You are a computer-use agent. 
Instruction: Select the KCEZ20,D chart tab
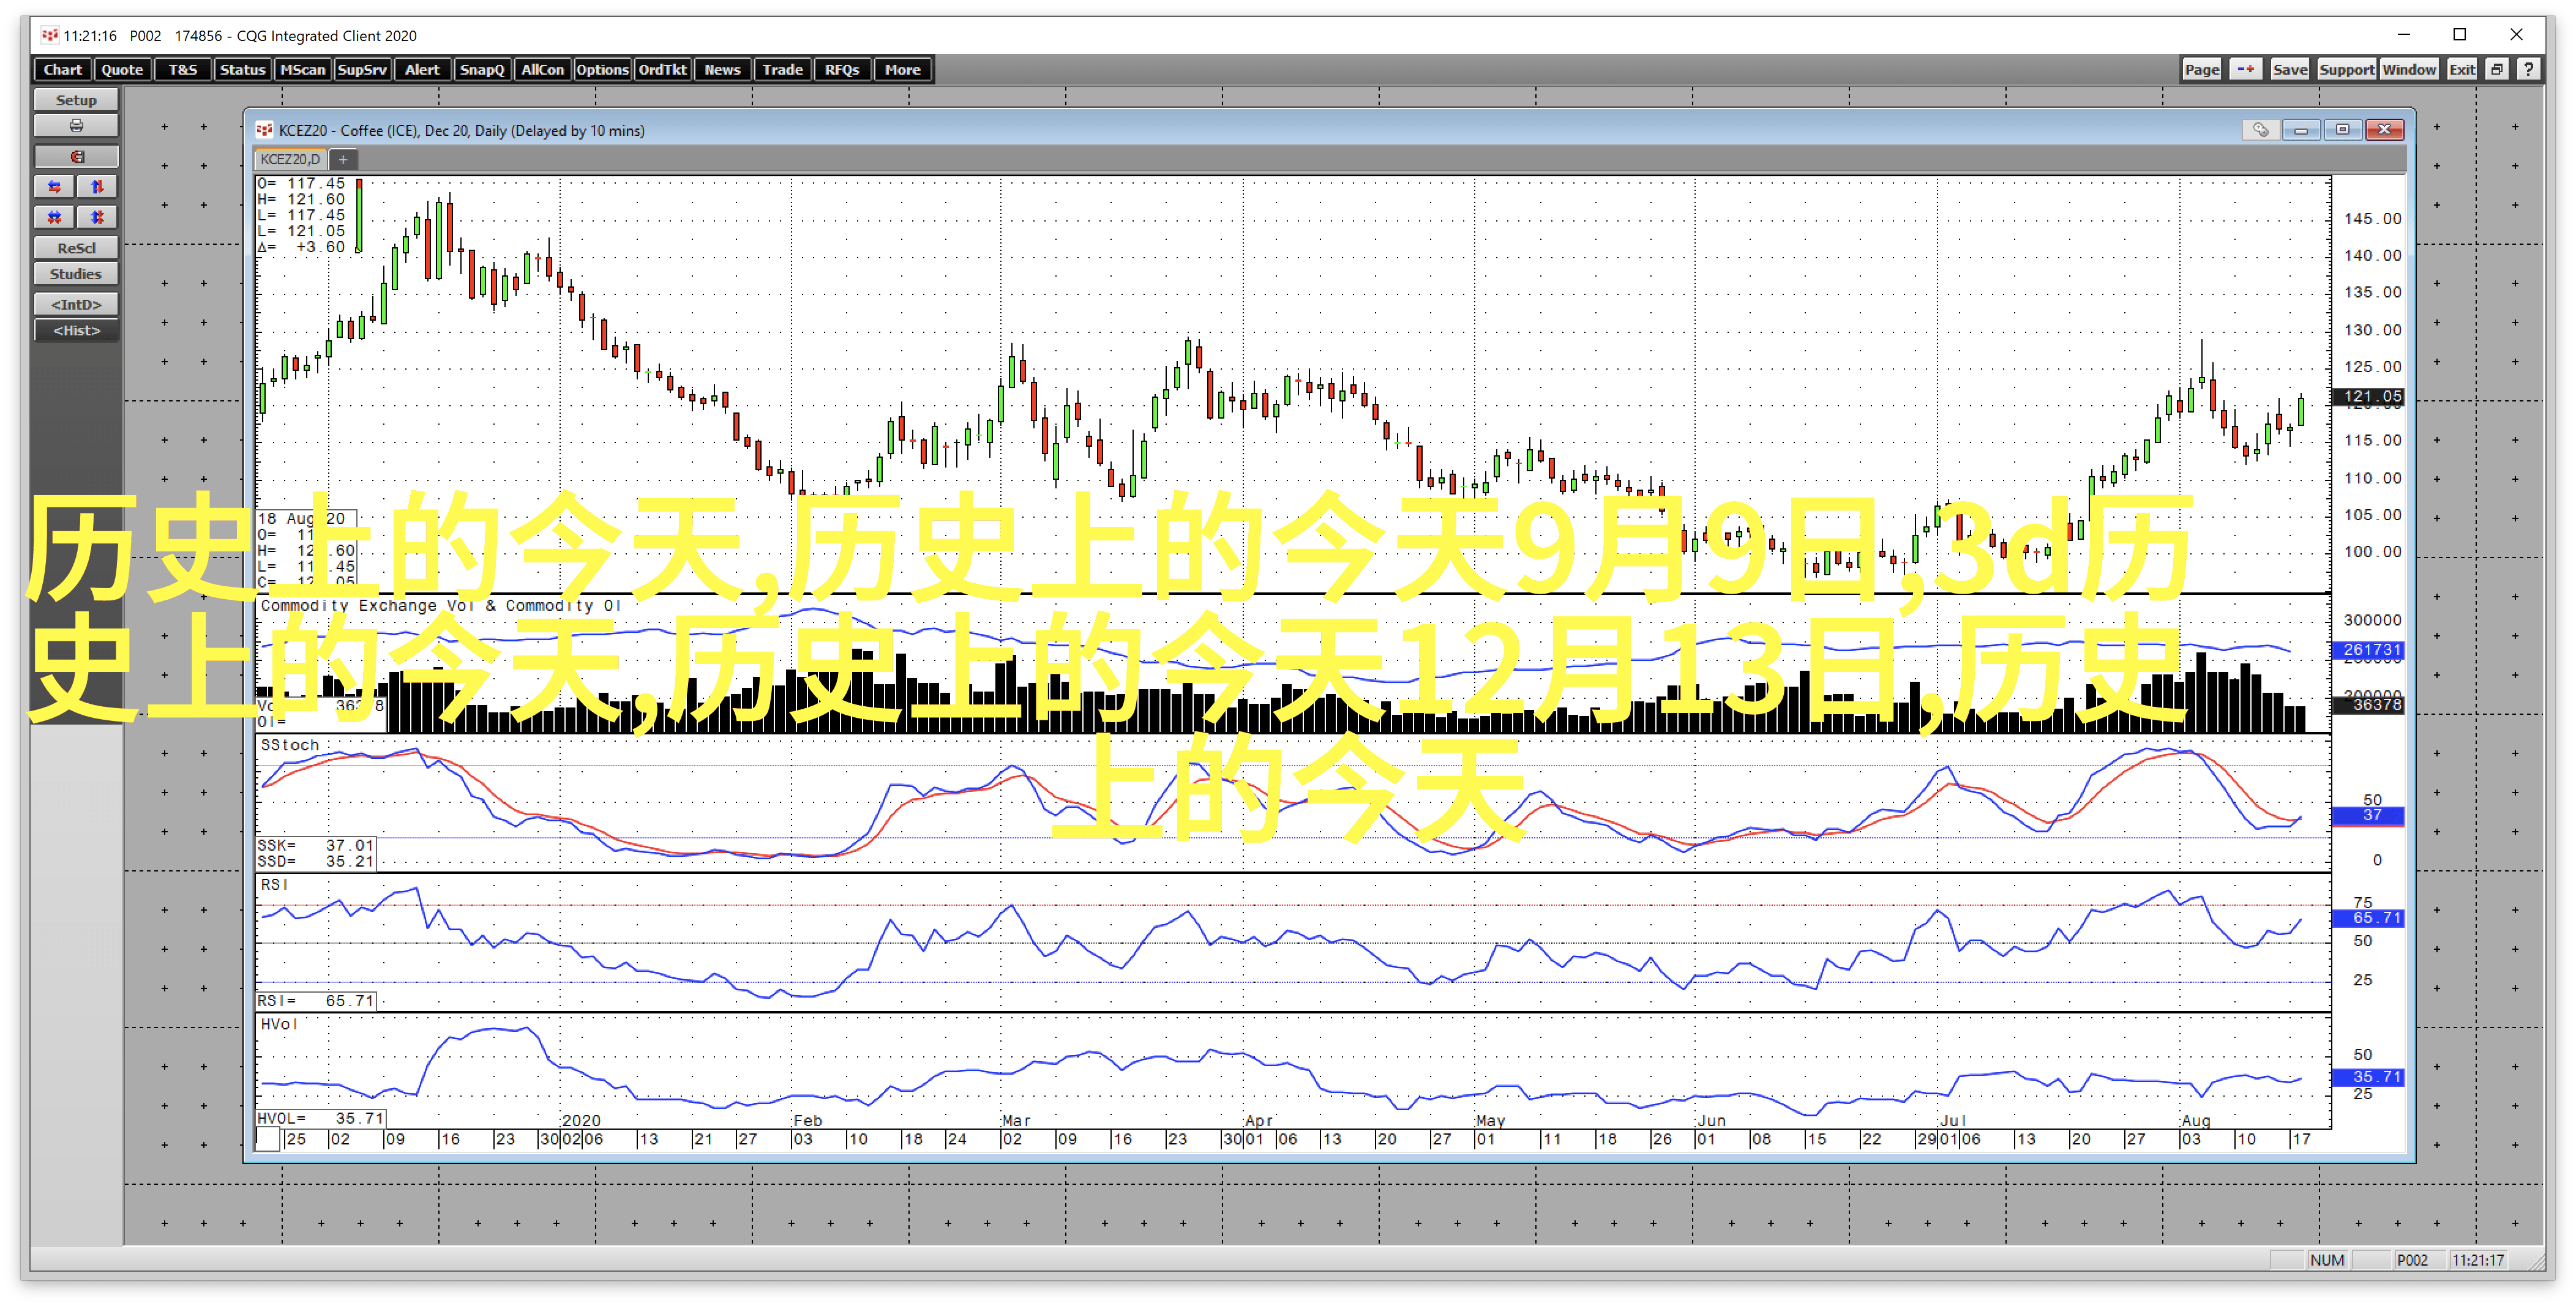(290, 159)
